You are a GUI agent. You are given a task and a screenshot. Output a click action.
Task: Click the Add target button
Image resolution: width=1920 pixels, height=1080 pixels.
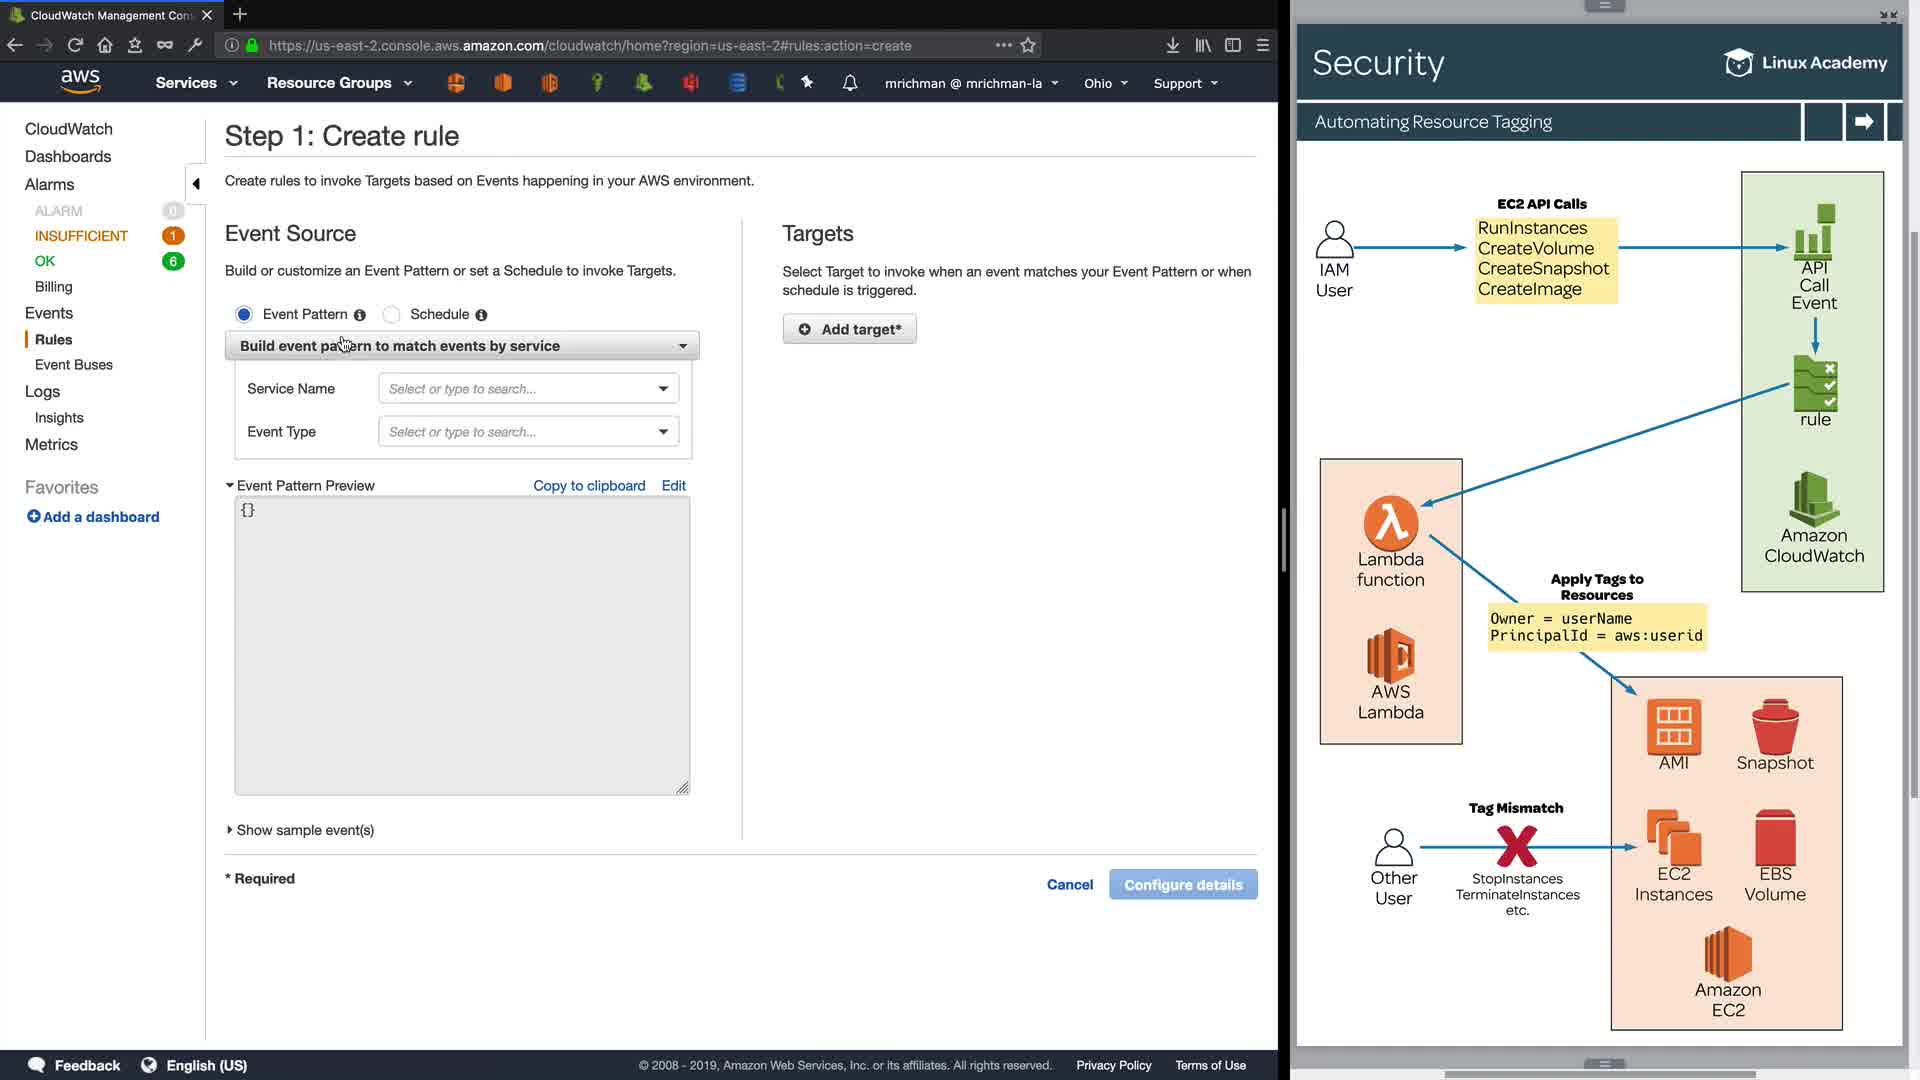[849, 329]
